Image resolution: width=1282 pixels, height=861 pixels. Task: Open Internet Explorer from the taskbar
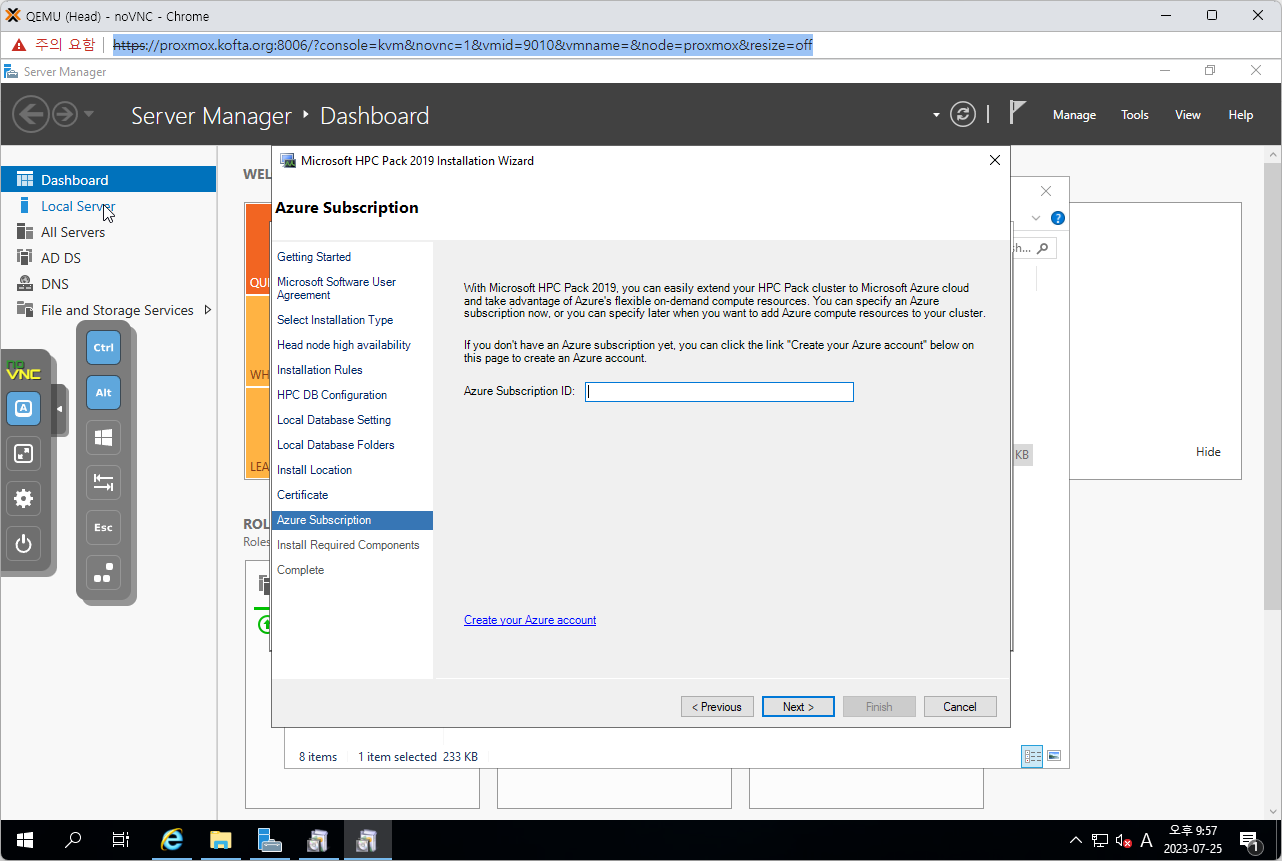coord(172,840)
